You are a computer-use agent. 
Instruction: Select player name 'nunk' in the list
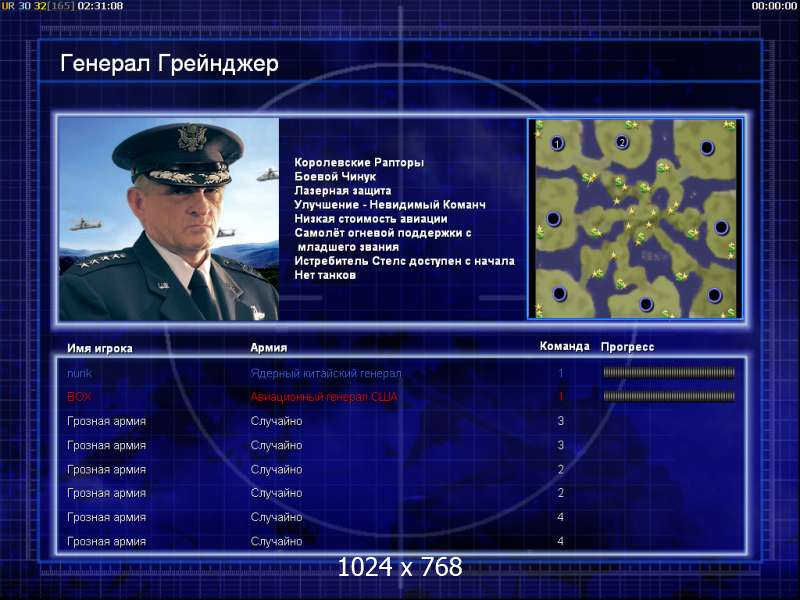pos(80,373)
